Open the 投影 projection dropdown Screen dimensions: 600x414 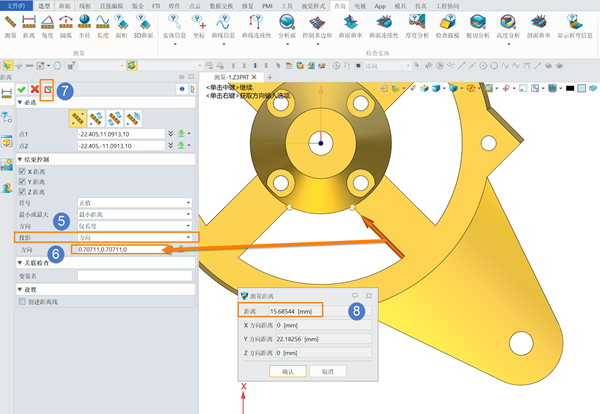point(135,238)
